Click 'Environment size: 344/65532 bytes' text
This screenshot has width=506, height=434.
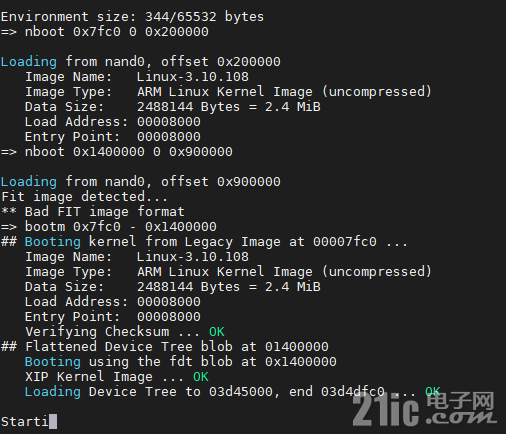point(132,17)
